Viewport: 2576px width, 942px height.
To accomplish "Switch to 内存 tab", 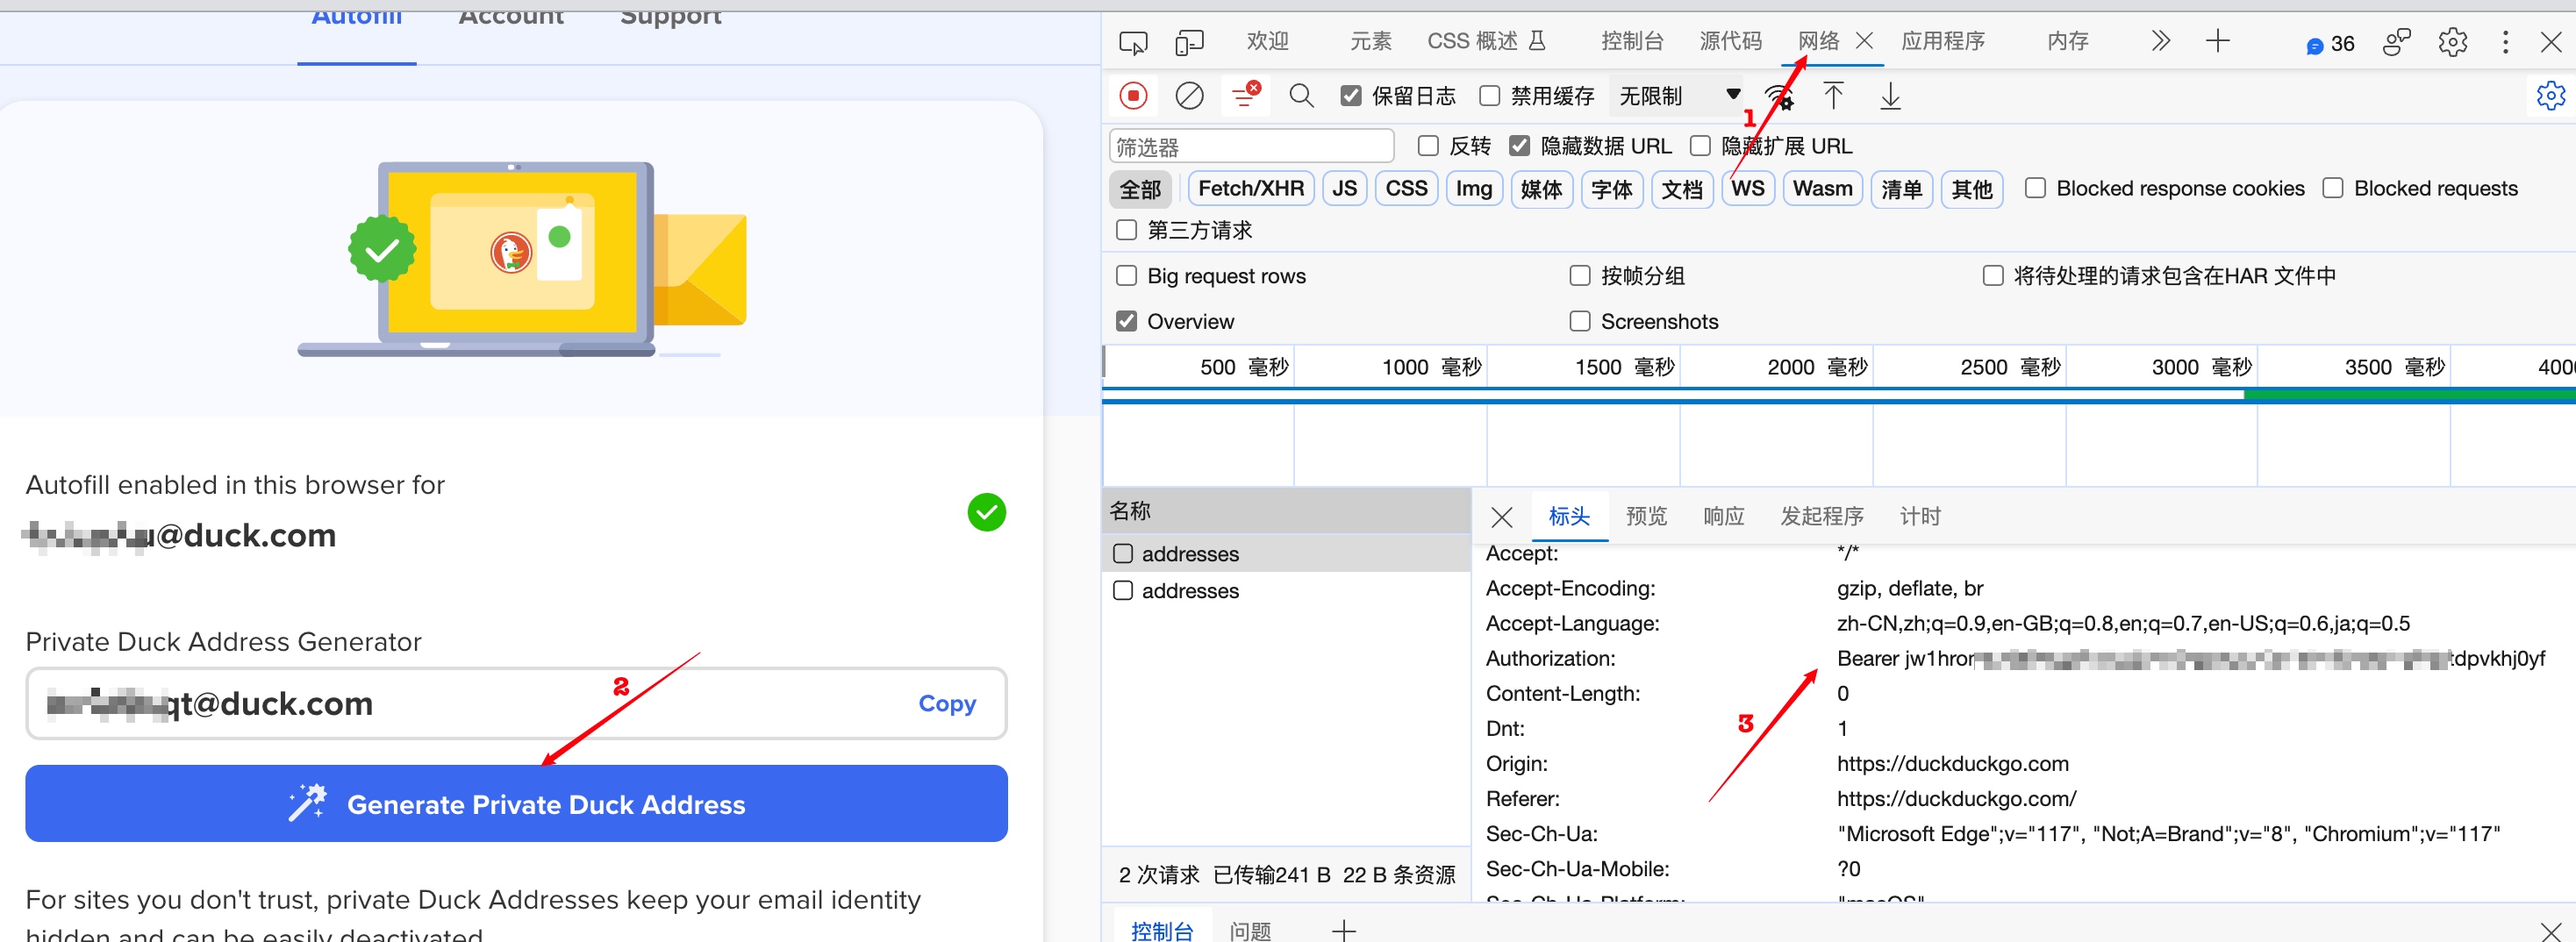I will pyautogui.click(x=2067, y=41).
